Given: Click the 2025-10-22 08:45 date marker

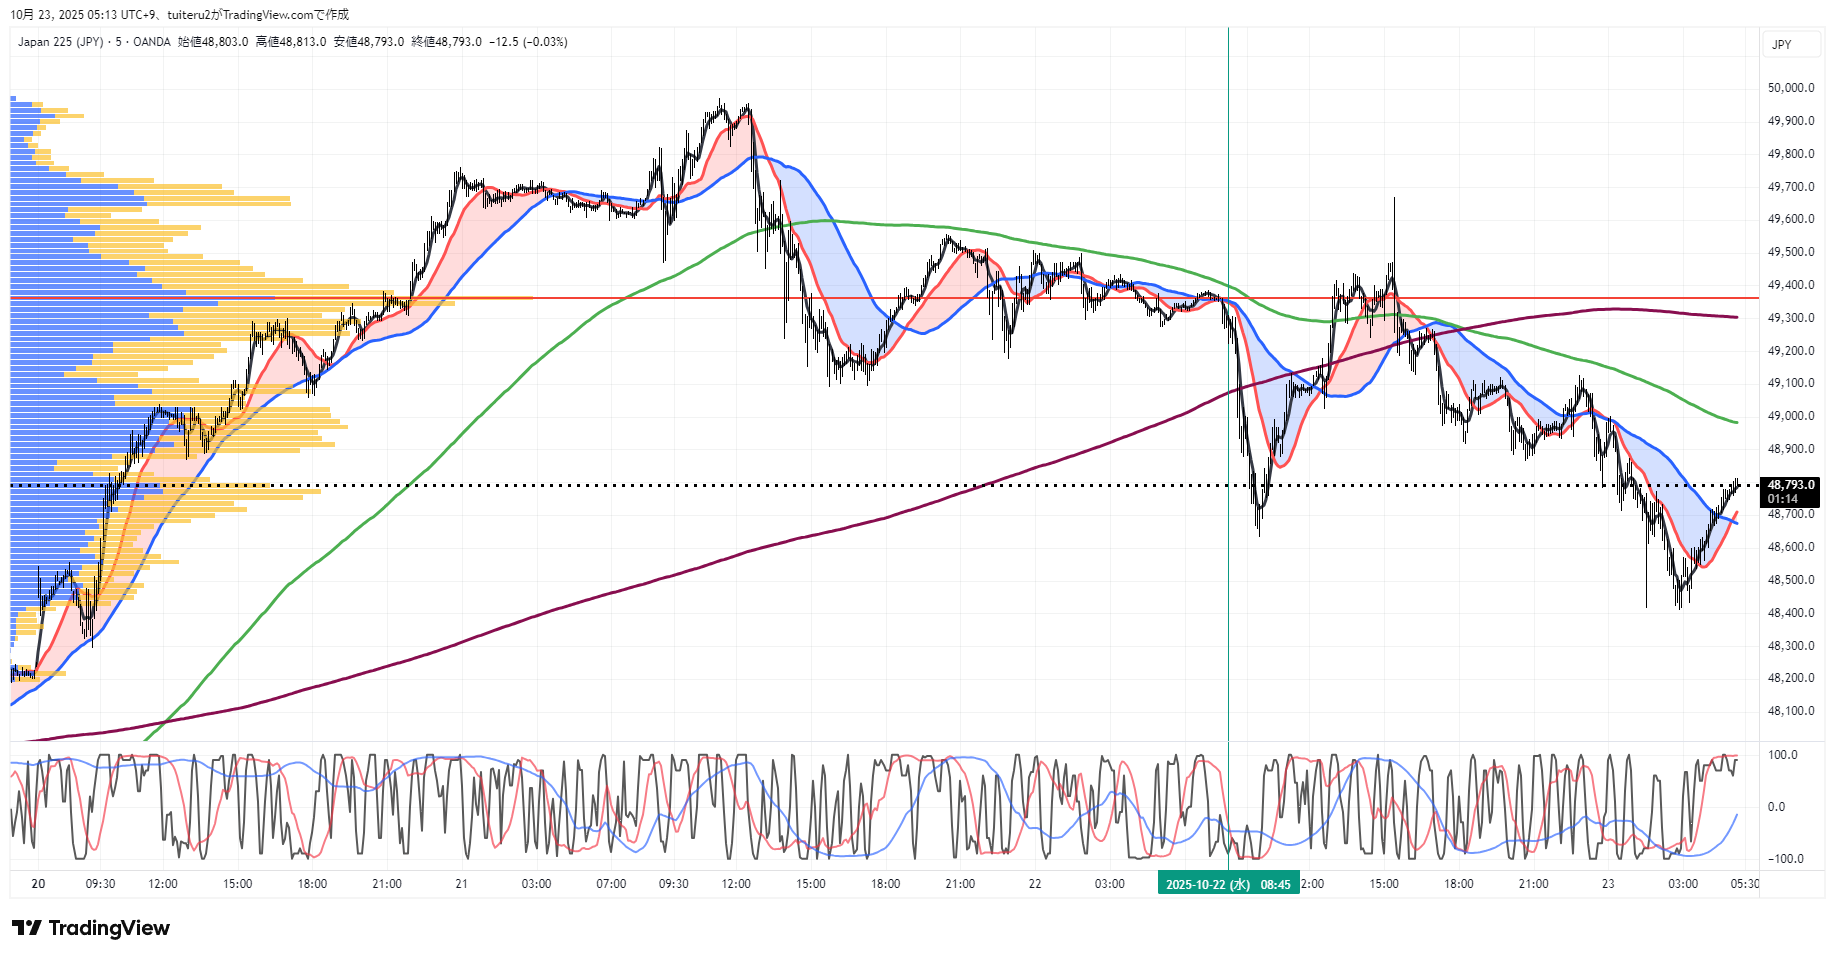Looking at the screenshot, I should (x=1228, y=884).
